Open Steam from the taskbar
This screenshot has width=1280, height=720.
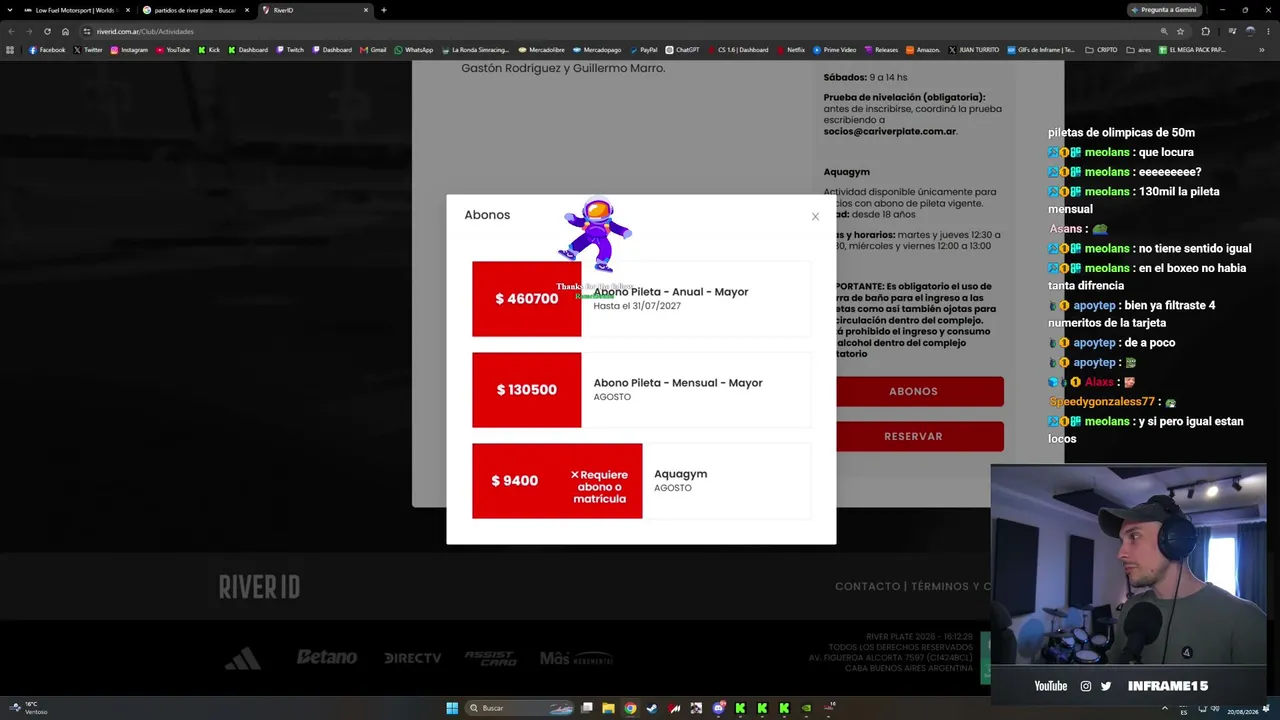click(x=652, y=708)
